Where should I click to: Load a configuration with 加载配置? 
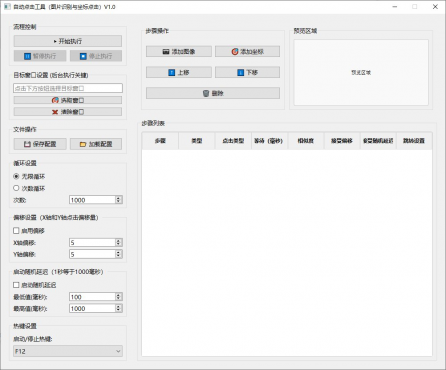pos(96,144)
